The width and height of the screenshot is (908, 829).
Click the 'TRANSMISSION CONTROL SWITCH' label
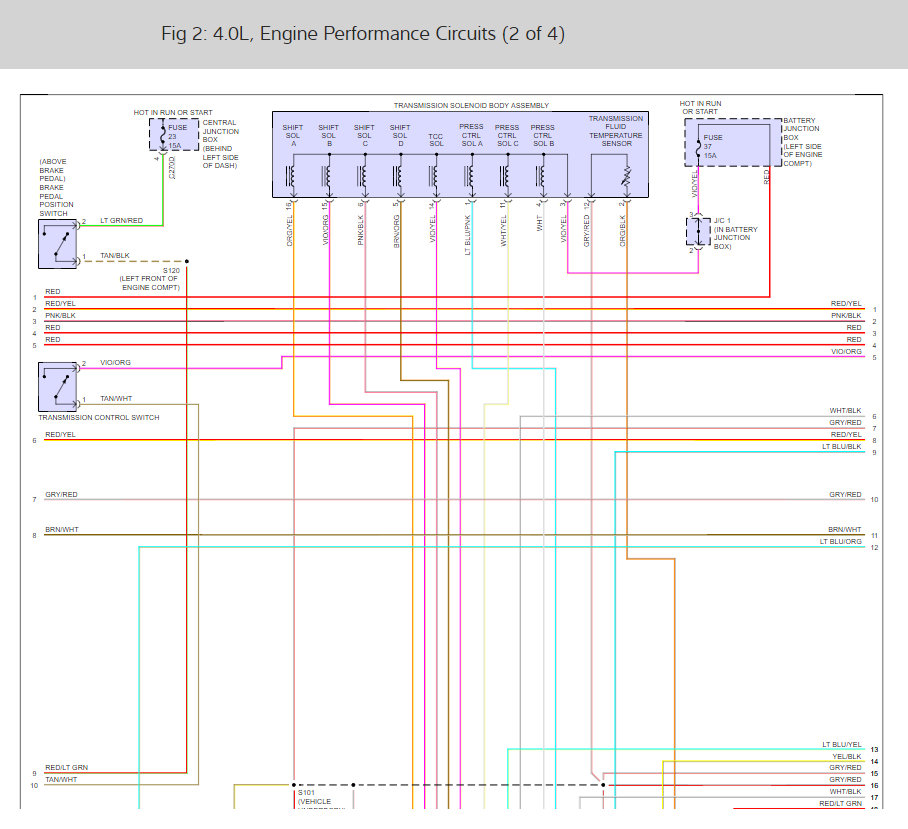click(x=98, y=417)
